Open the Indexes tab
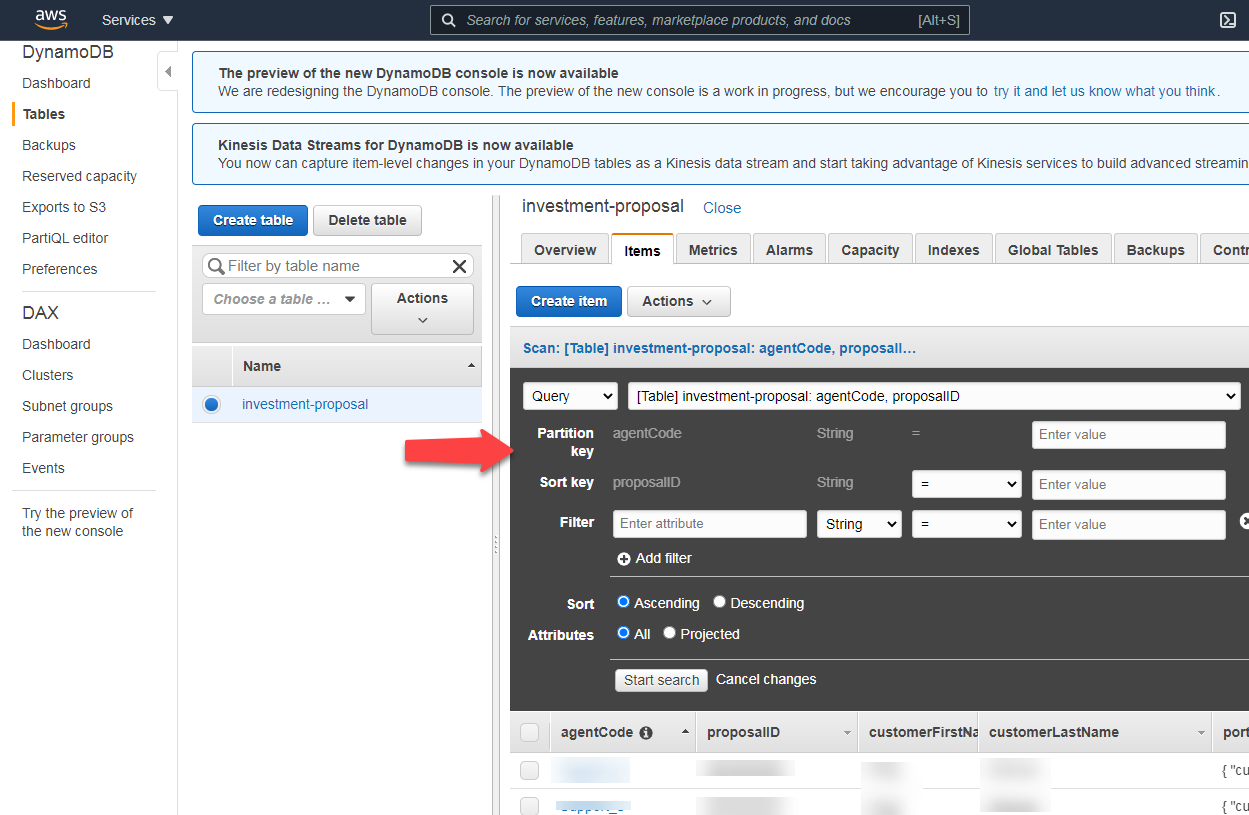Viewport: 1249px width, 815px height. pos(953,250)
